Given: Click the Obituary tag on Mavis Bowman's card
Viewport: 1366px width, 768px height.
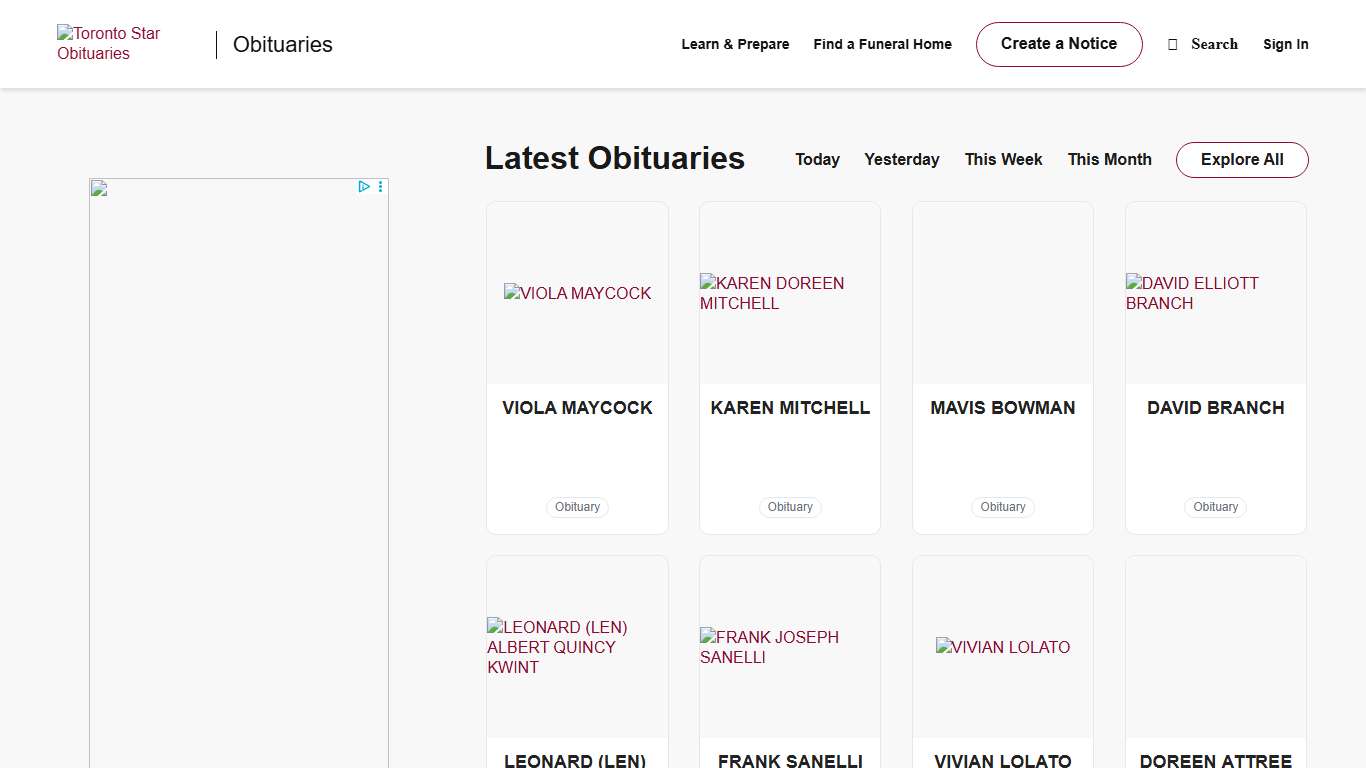Looking at the screenshot, I should pyautogui.click(x=1002, y=507).
